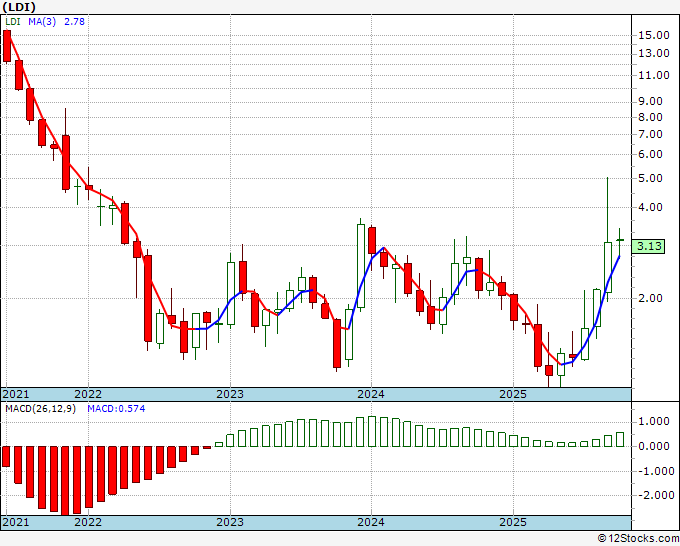680x546 pixels.
Task: Click the 2021 label on price chart axis
Action: click(x=16, y=394)
